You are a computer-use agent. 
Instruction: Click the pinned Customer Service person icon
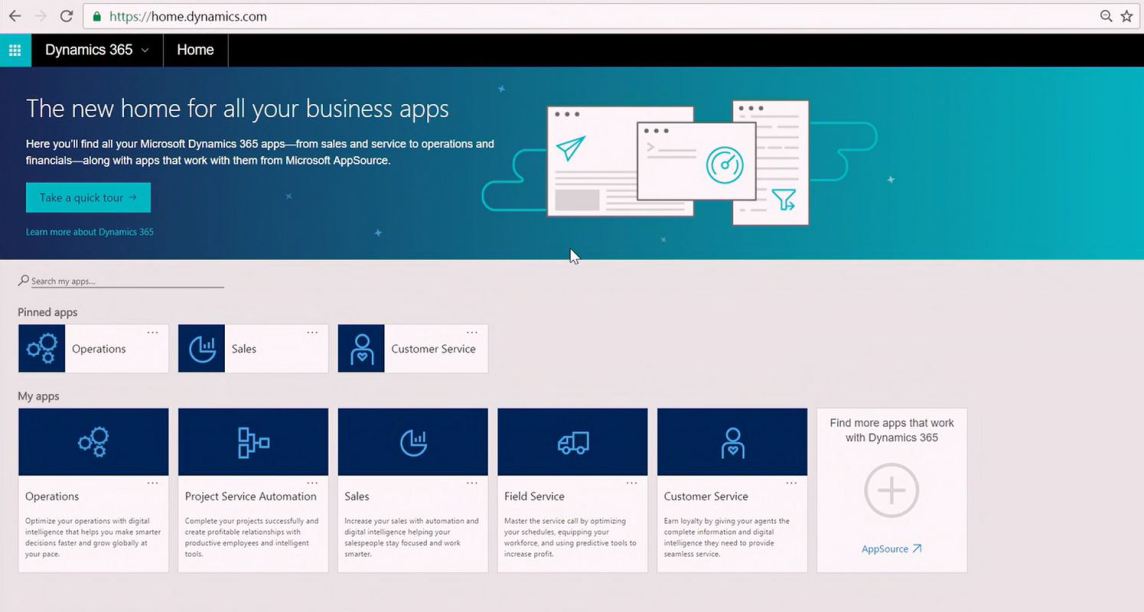(x=361, y=349)
